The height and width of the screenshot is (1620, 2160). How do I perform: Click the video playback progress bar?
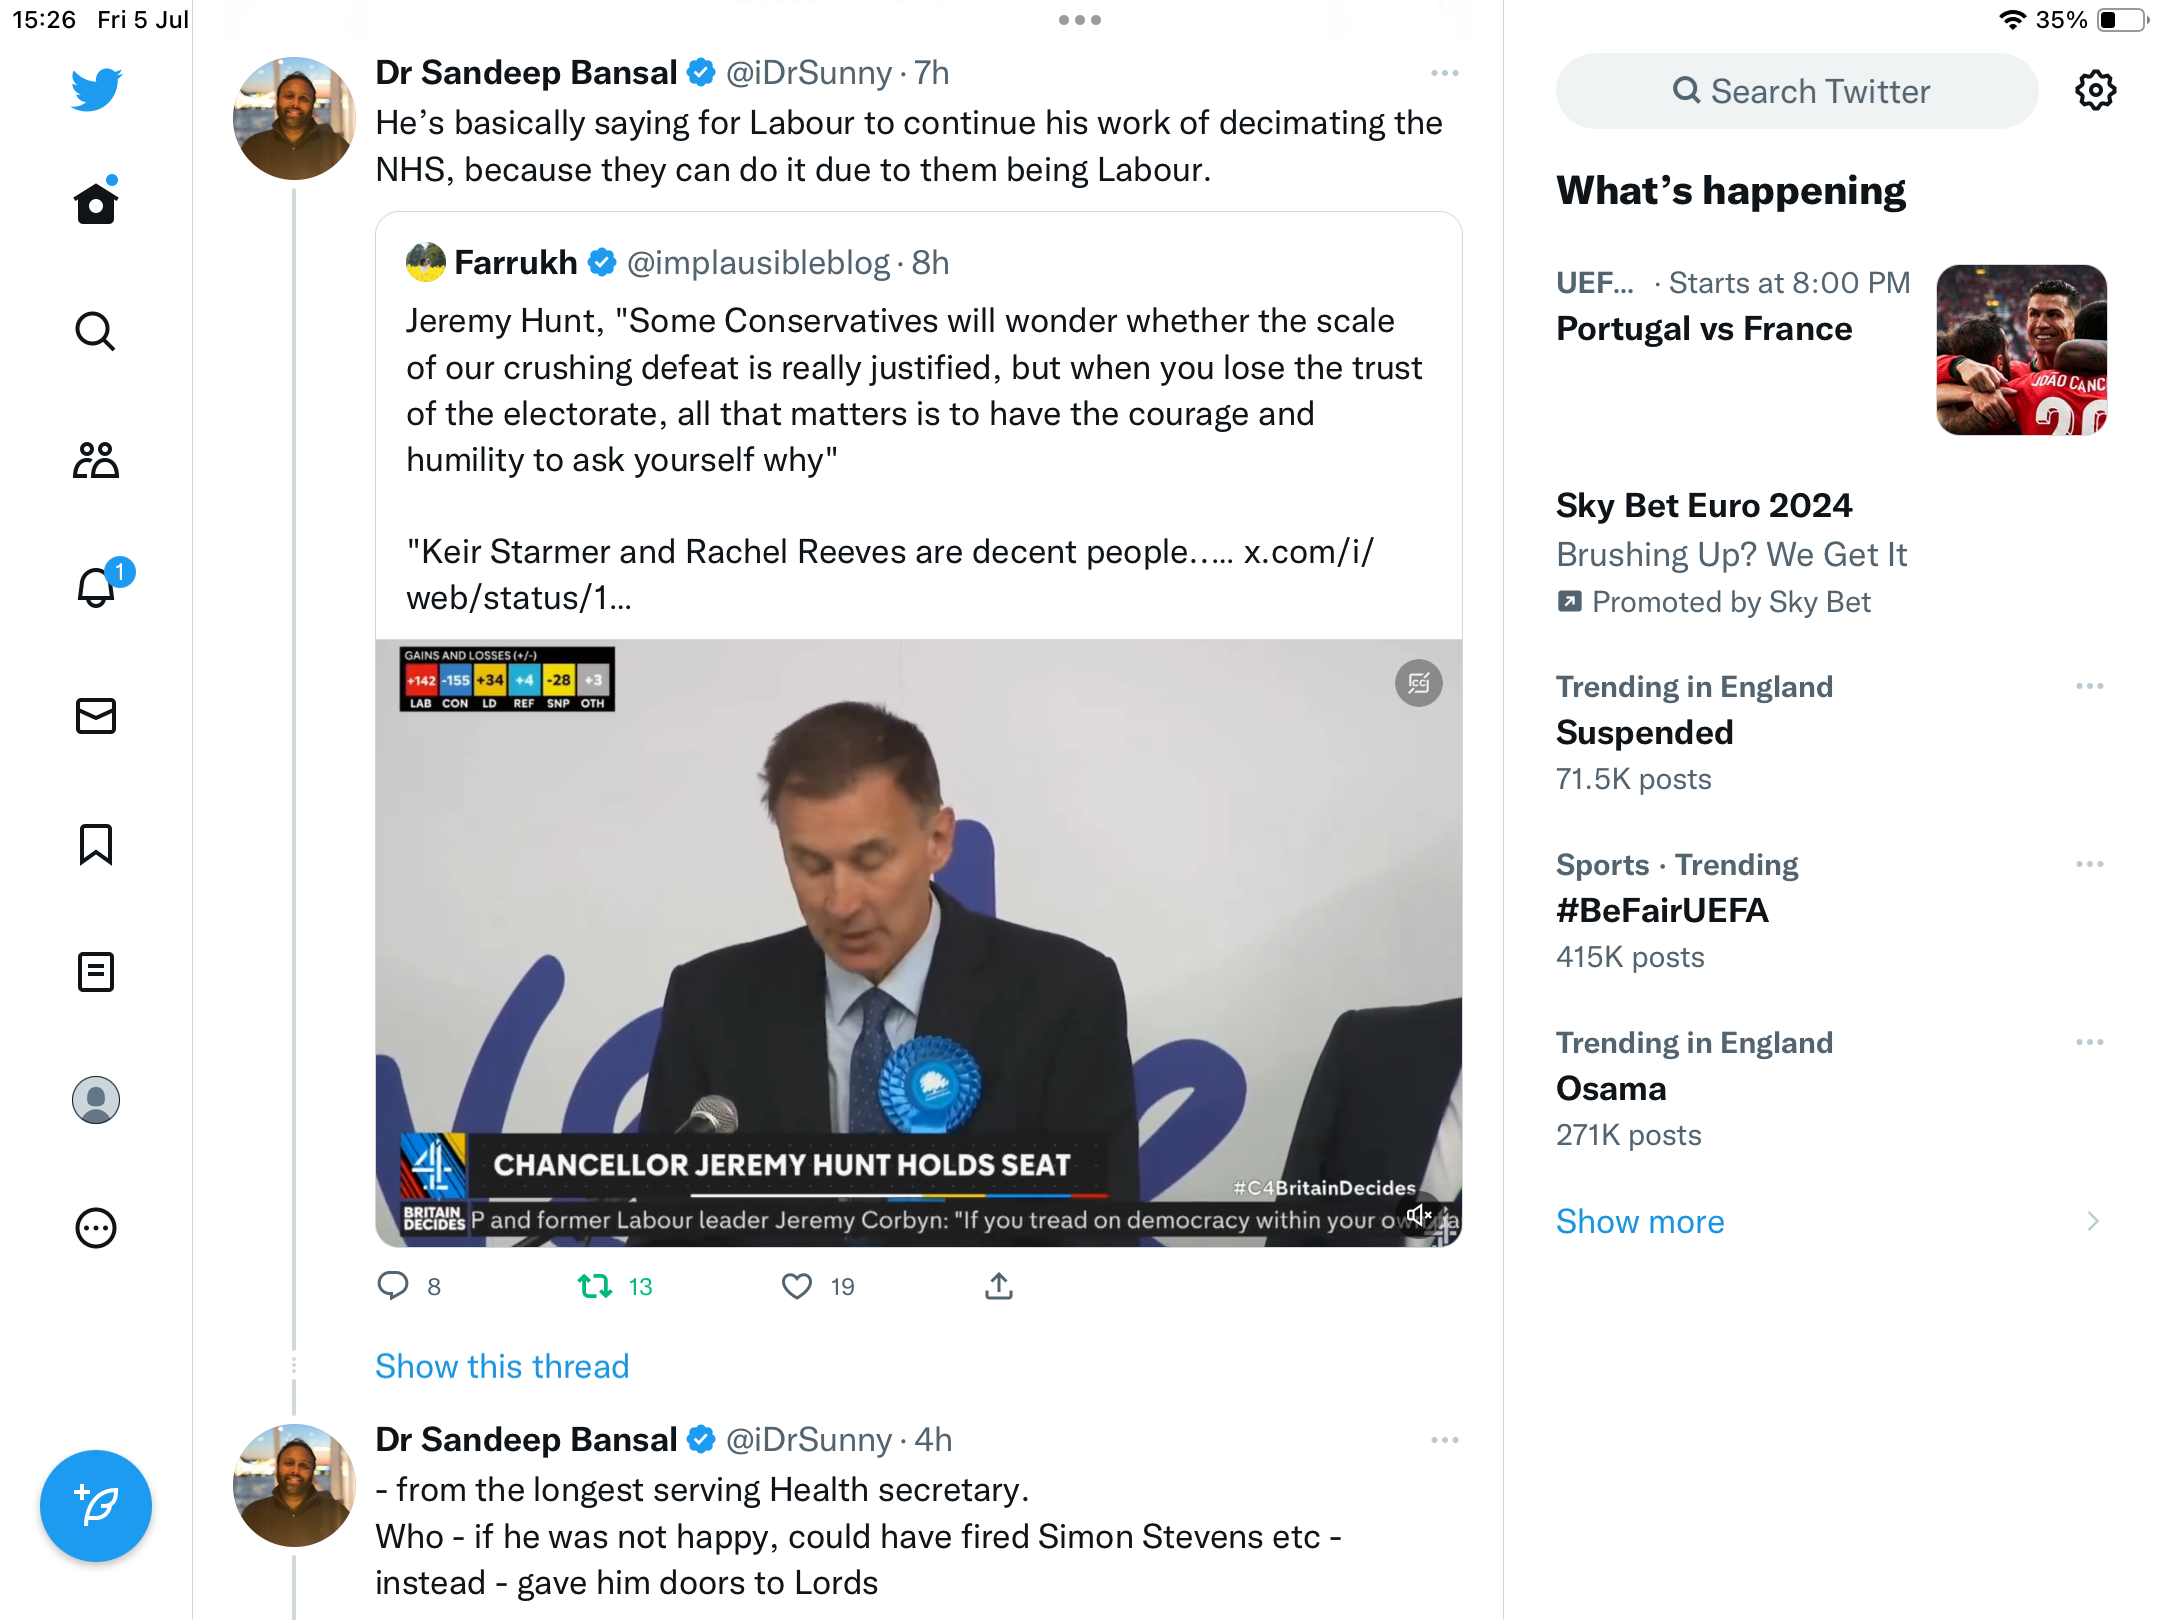(x=900, y=1195)
